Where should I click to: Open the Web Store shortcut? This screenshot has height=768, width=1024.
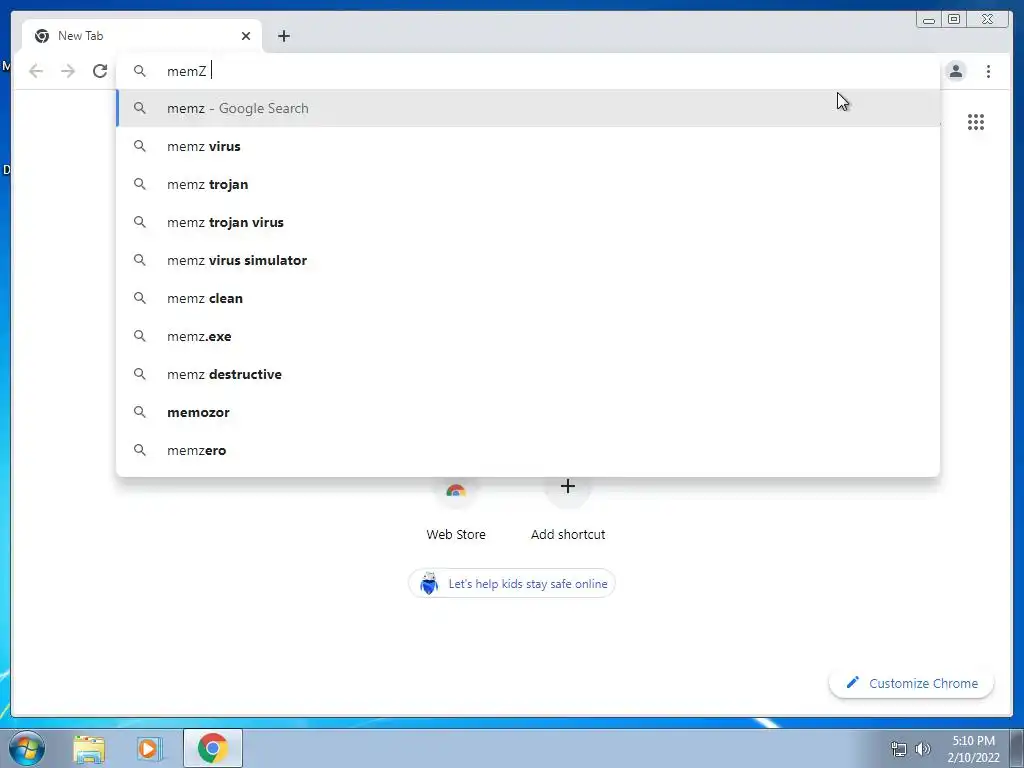(x=456, y=509)
